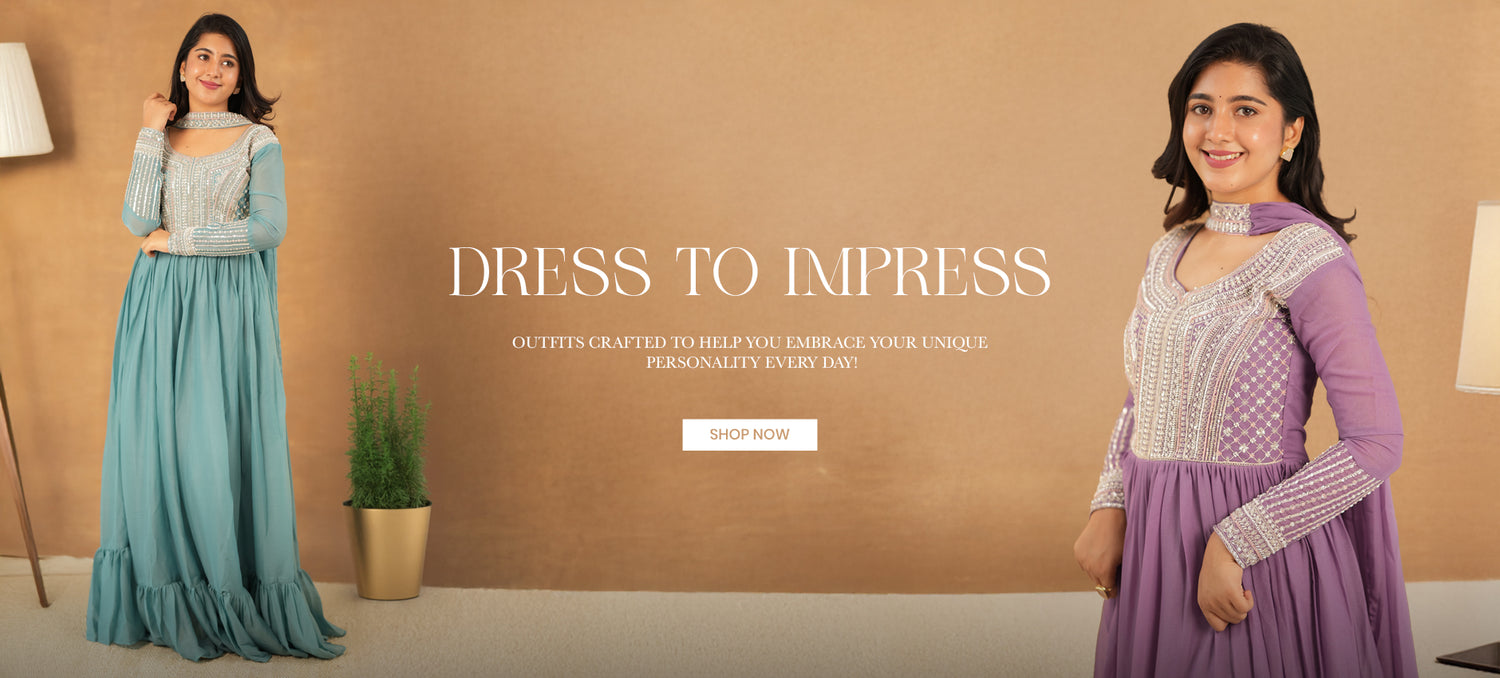Click the gold earring of the purple-dress model
This screenshot has height=678, width=1500.
[1286, 153]
